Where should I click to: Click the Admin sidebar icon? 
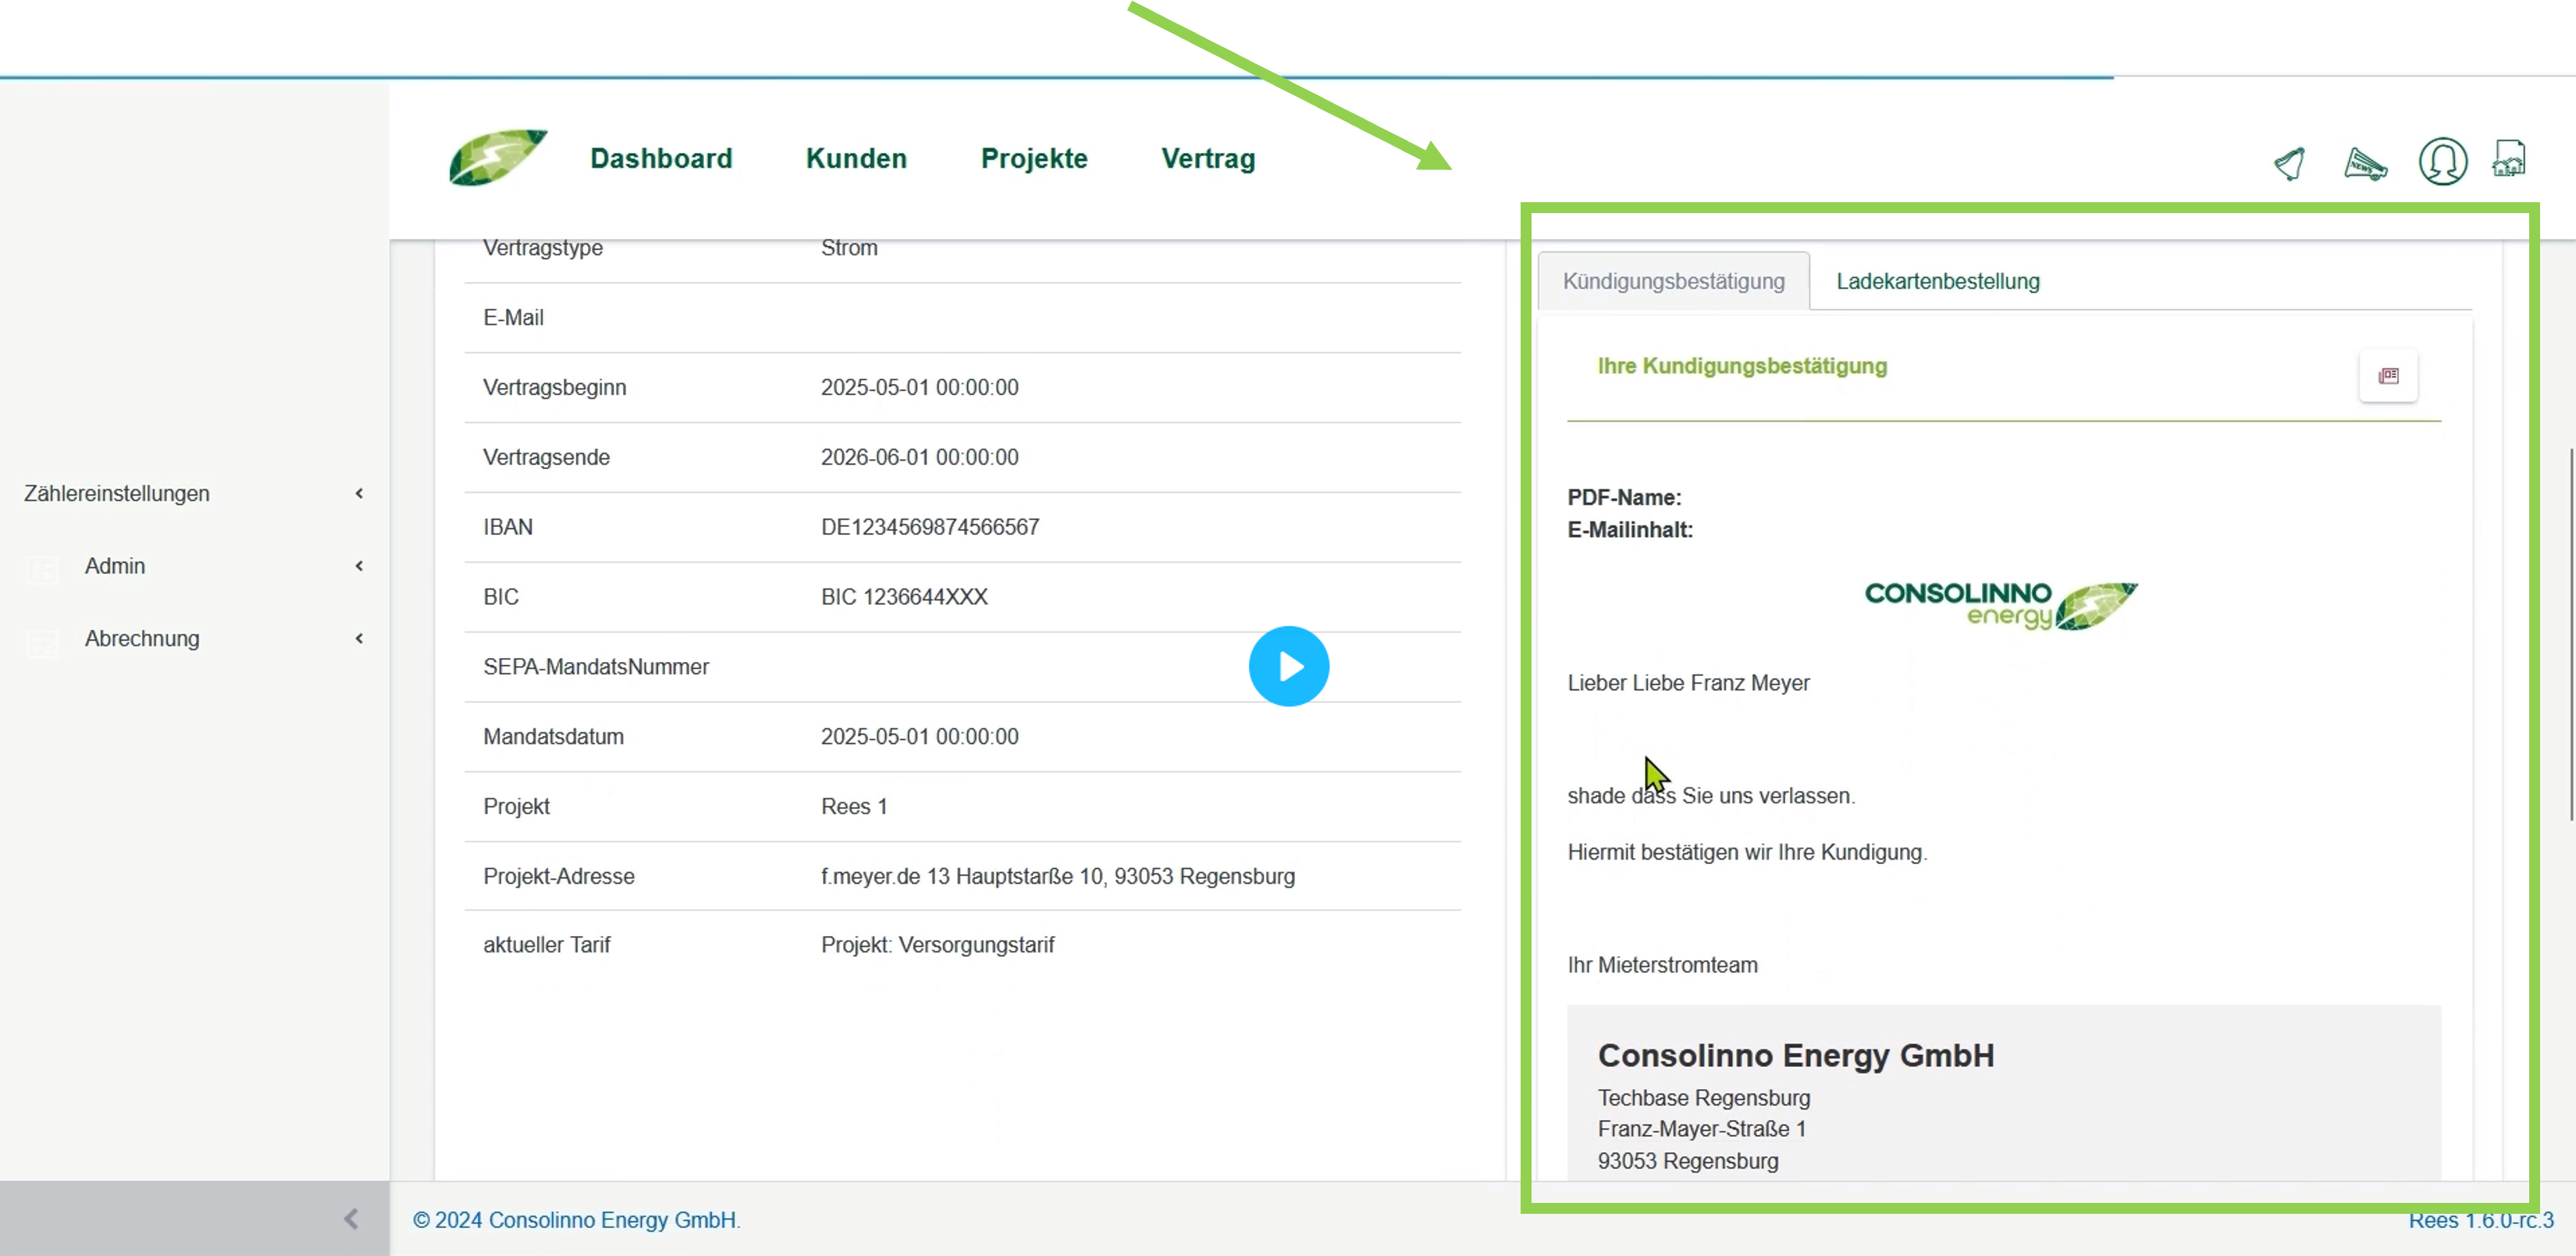[x=42, y=568]
